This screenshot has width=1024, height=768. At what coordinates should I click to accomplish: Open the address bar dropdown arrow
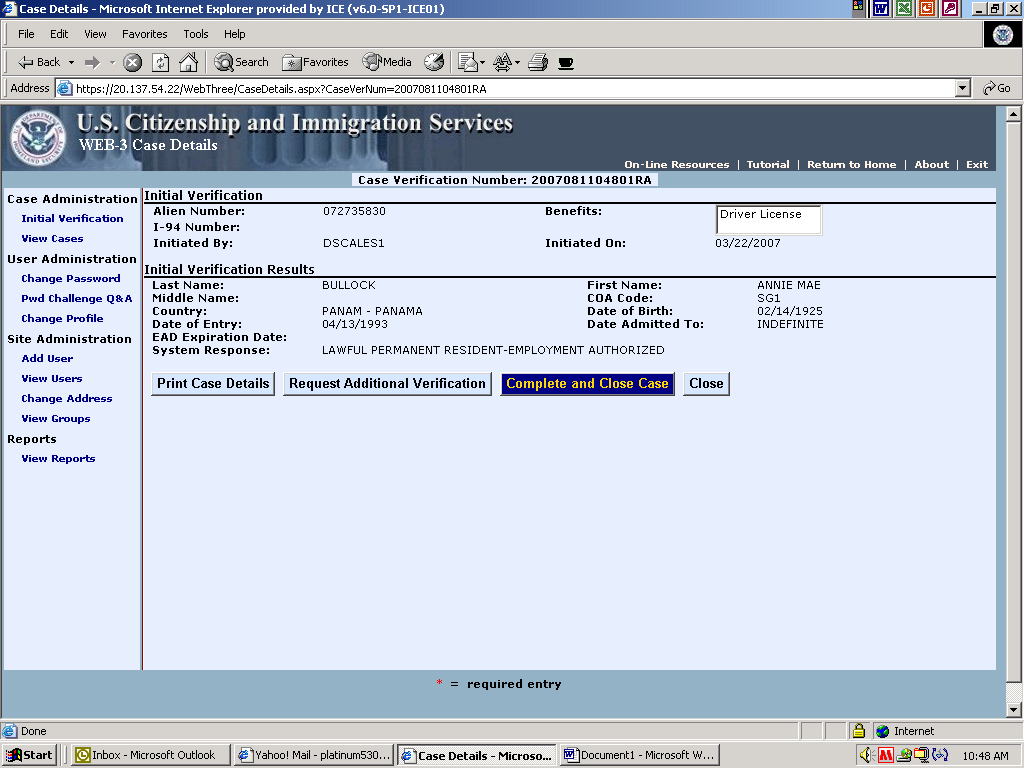click(x=962, y=88)
